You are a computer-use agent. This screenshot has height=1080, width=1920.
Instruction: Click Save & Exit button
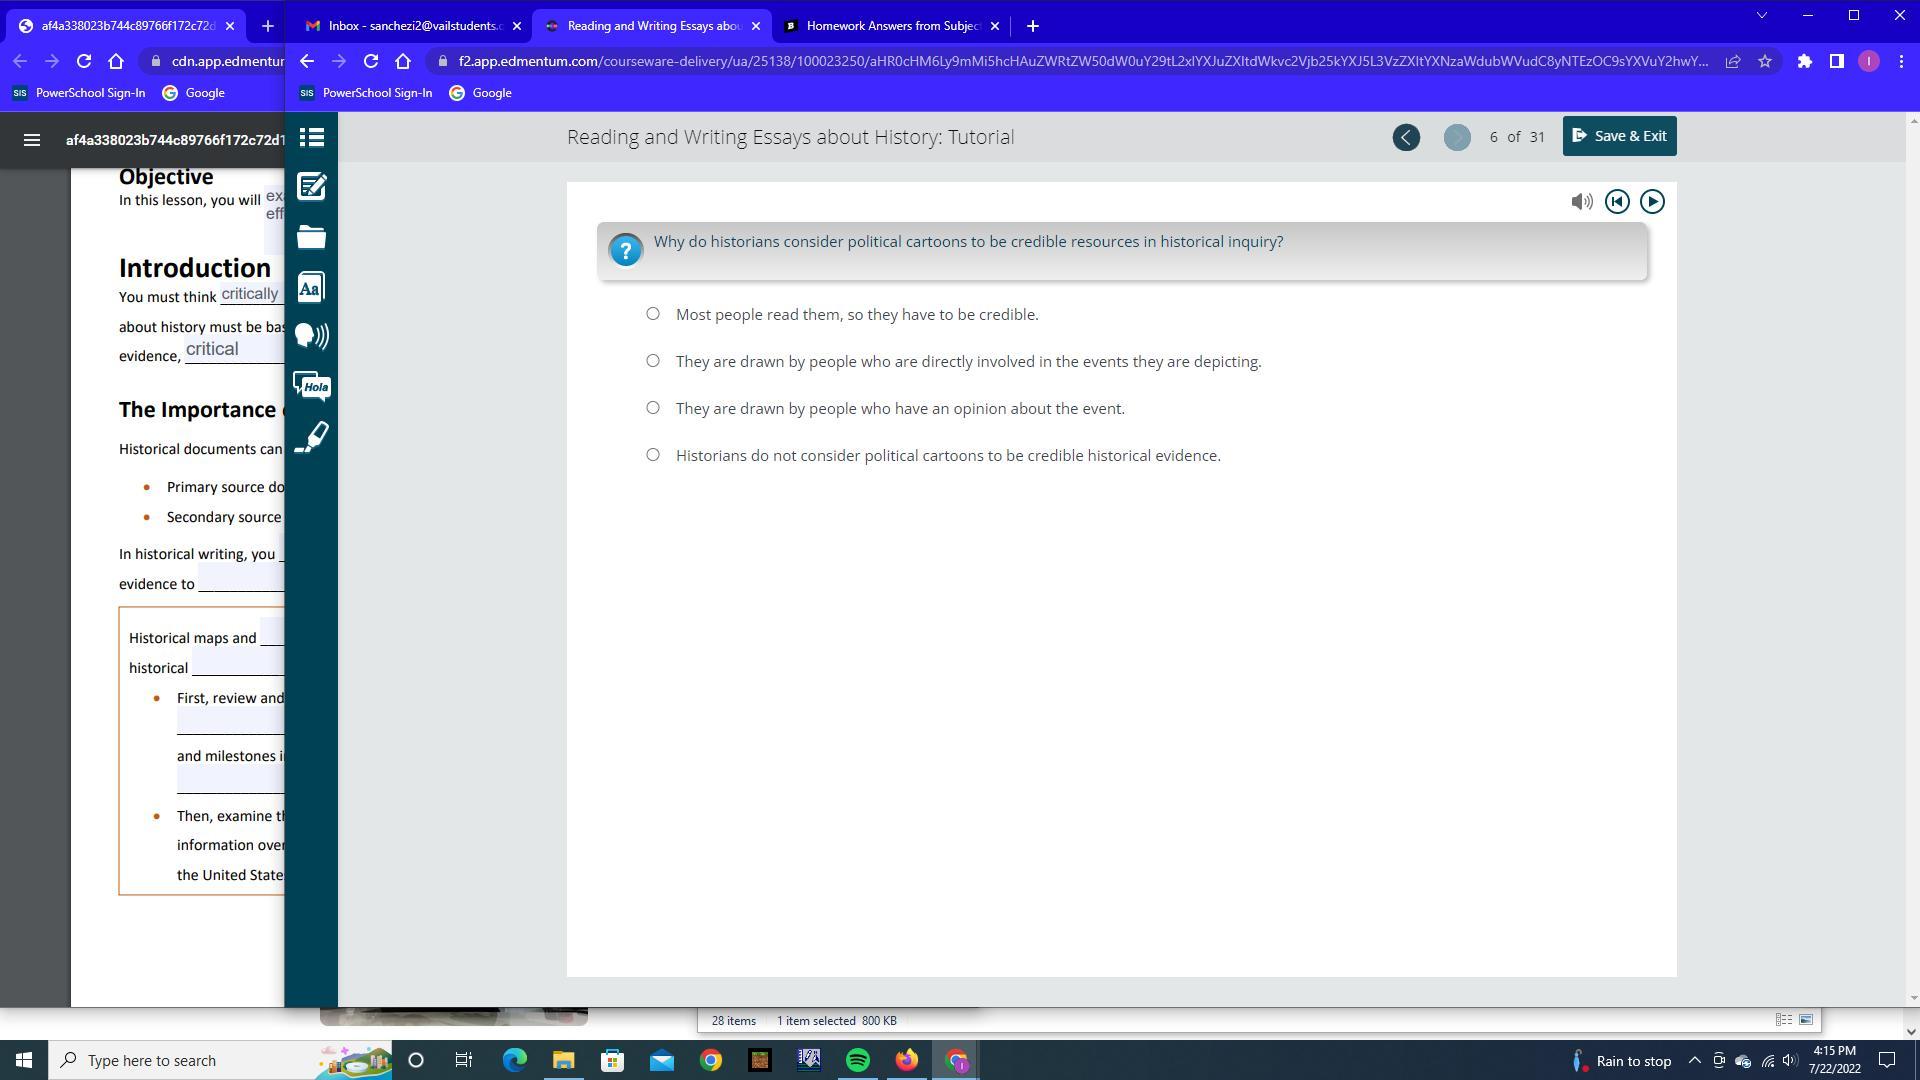coord(1619,136)
